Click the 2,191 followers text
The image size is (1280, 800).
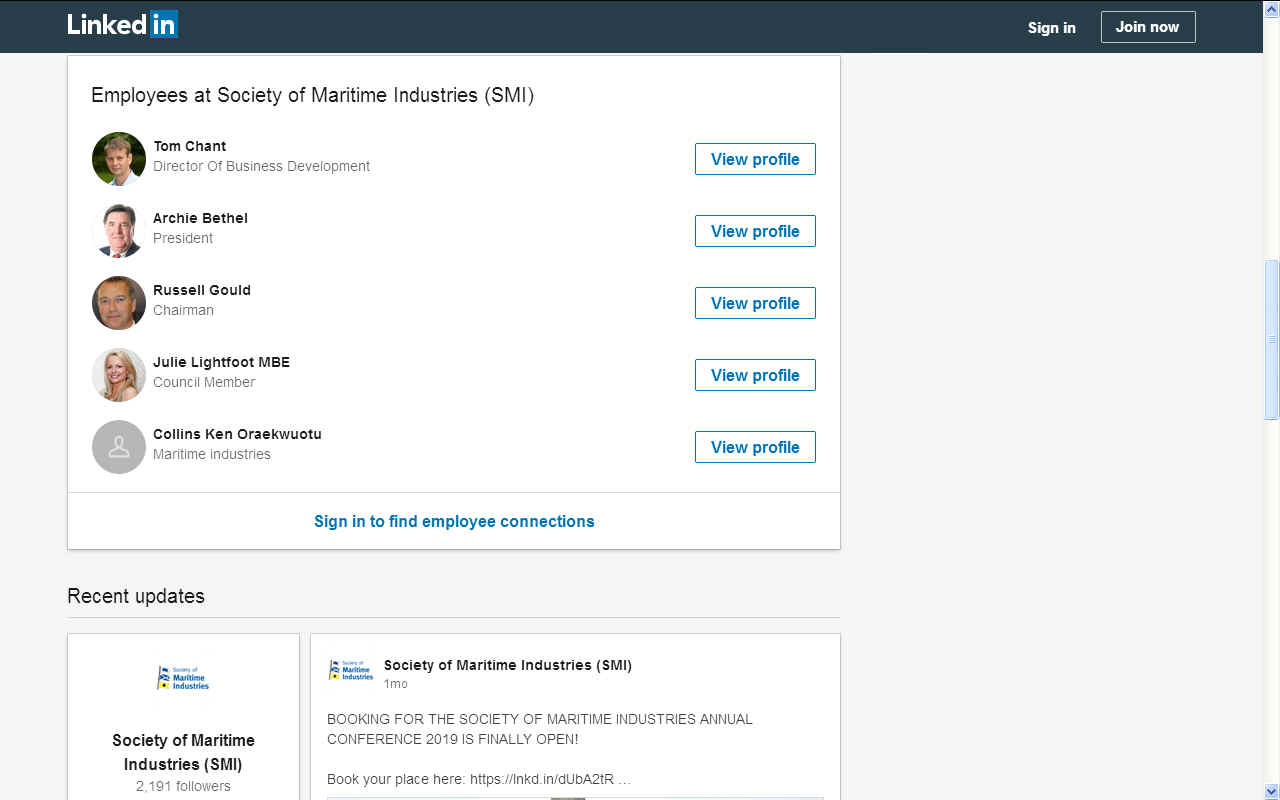183,786
